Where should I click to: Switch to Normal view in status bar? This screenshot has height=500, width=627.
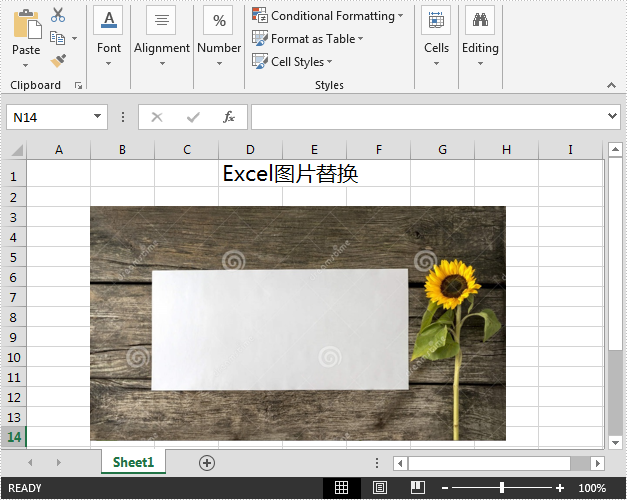click(x=341, y=488)
